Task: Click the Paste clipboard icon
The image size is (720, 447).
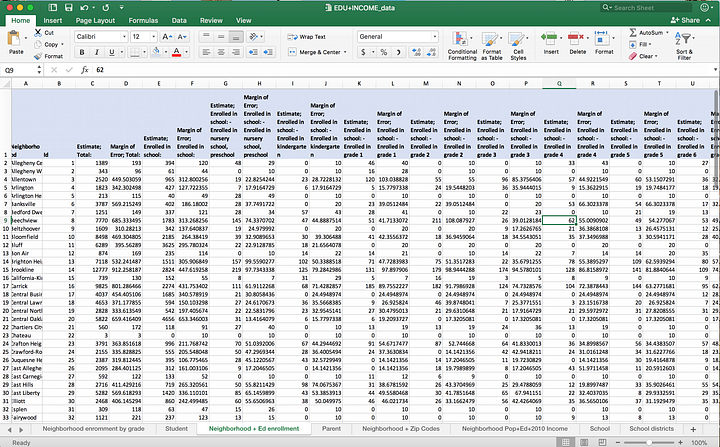Action: click(x=14, y=39)
